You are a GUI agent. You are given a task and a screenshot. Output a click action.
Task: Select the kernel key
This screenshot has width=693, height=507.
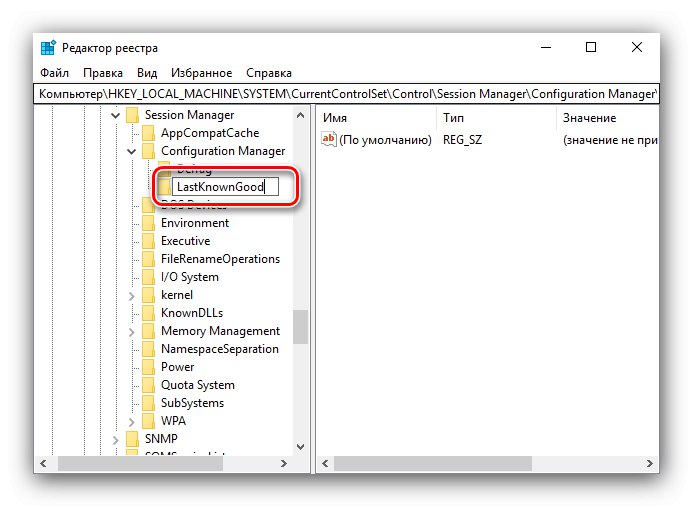click(177, 295)
